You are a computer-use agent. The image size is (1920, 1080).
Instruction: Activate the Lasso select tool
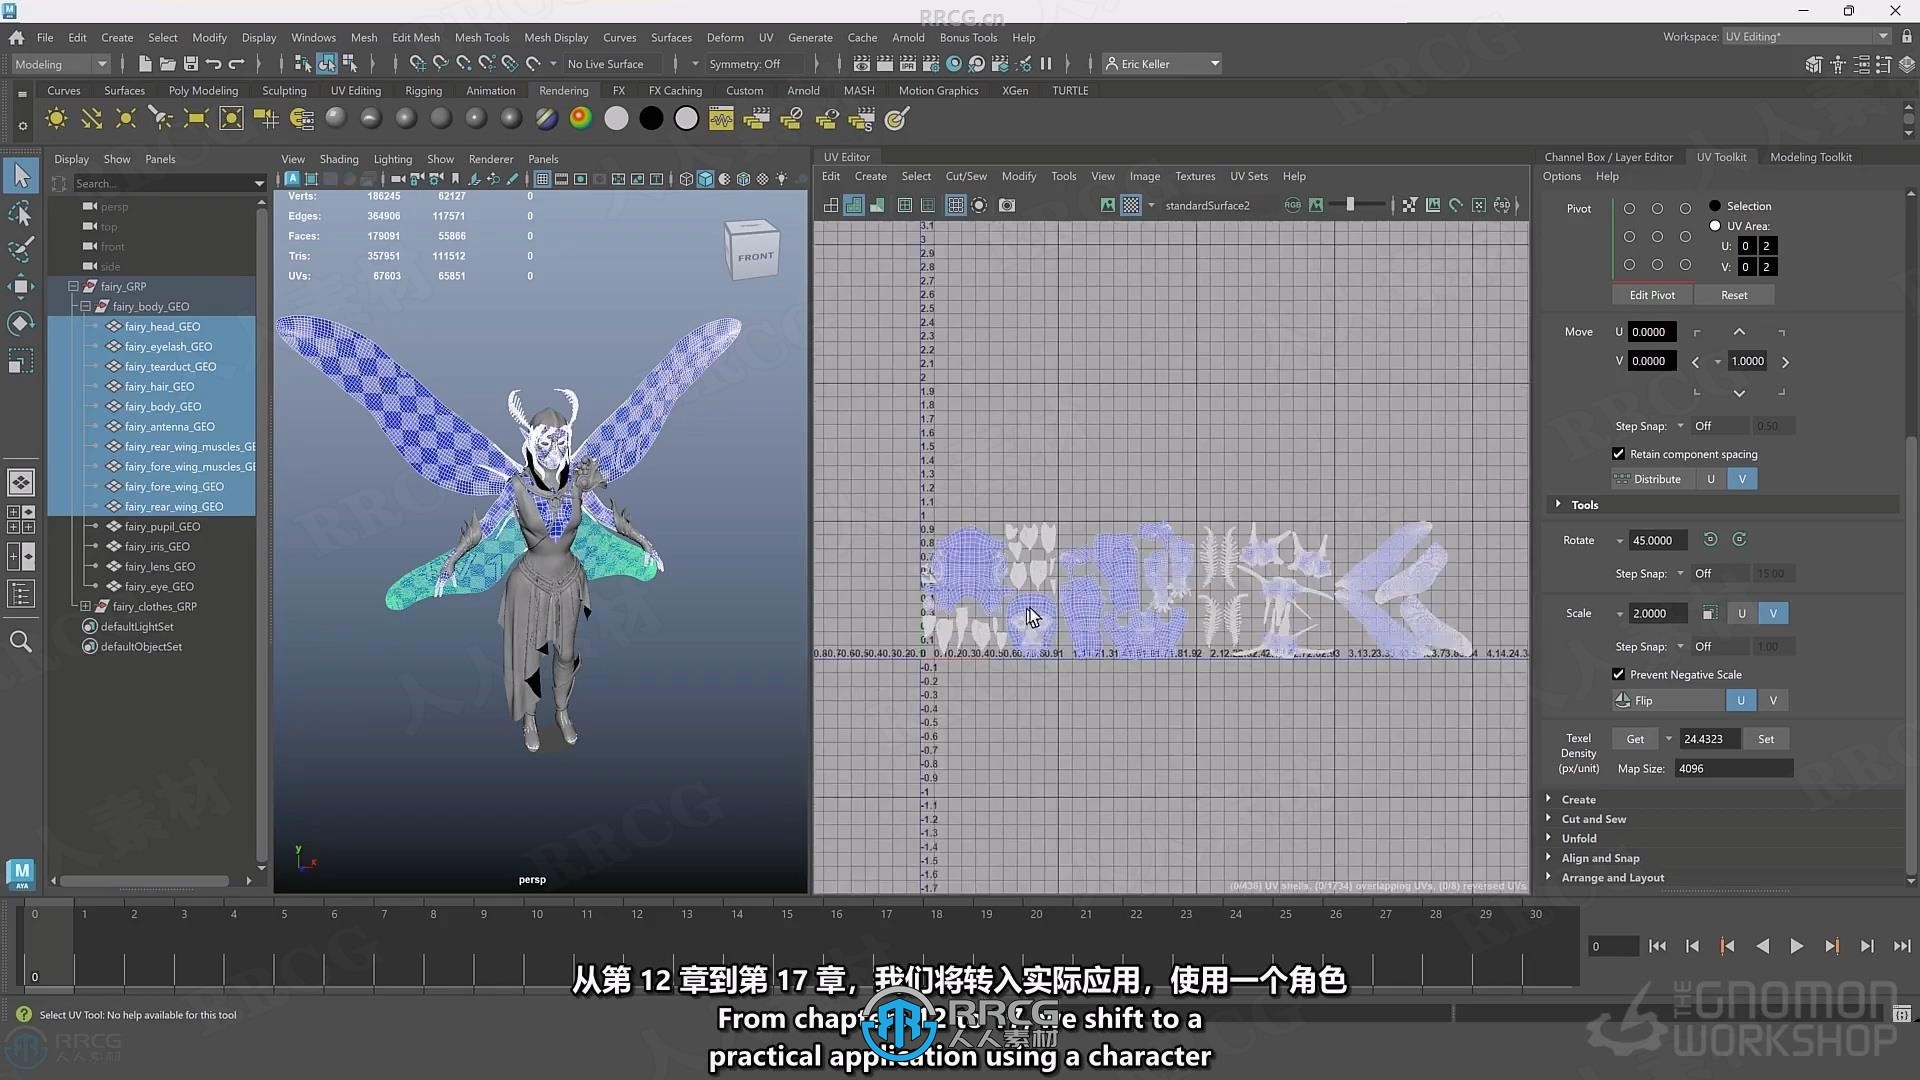[x=21, y=213]
